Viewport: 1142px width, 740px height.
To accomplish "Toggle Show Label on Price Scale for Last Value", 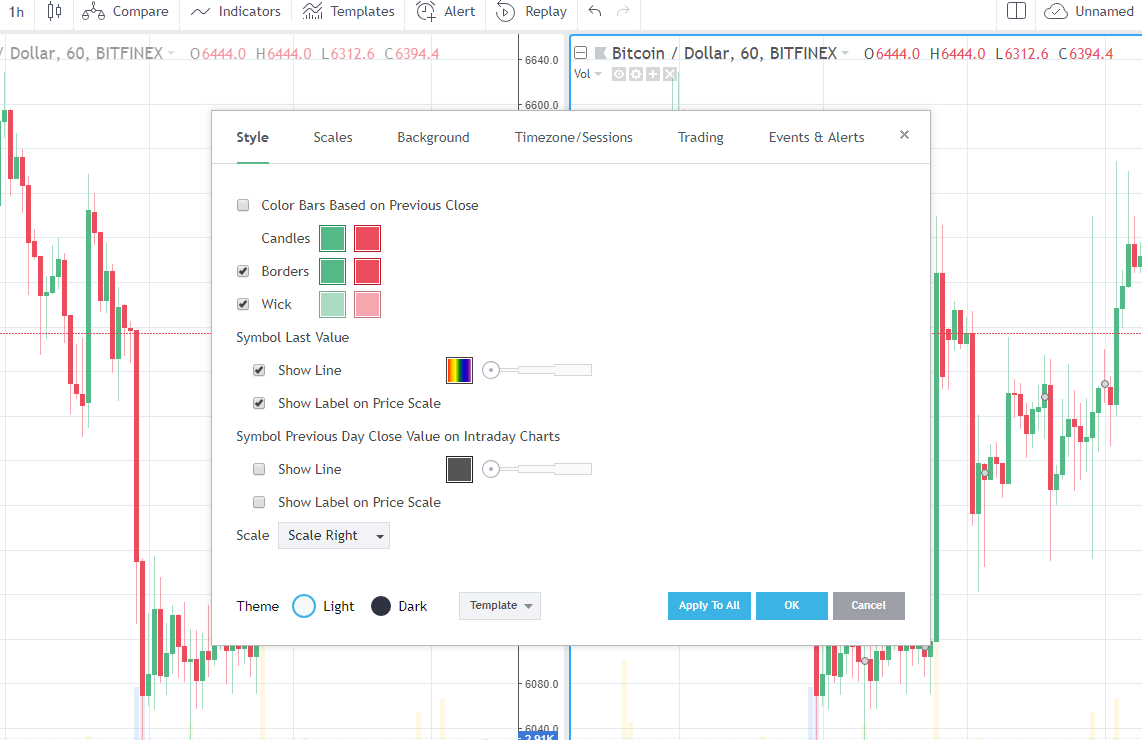I will click(259, 404).
